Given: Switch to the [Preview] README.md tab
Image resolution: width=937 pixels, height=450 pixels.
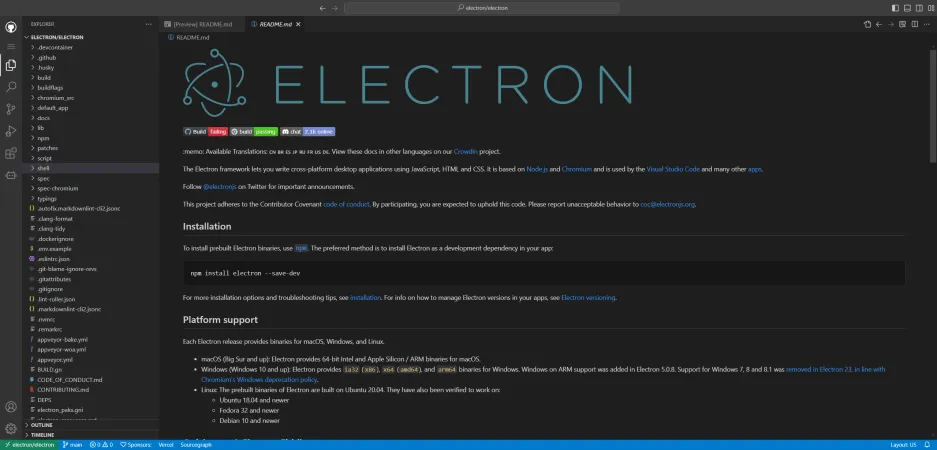Looking at the screenshot, I should point(203,25).
